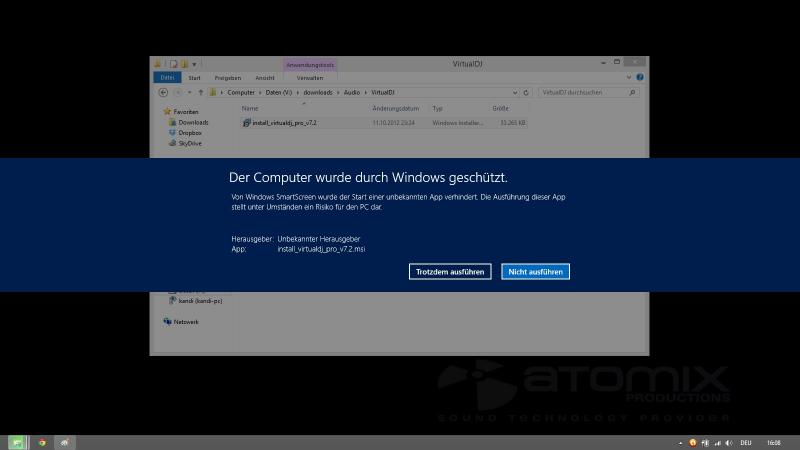The width and height of the screenshot is (800, 450).
Task: Click Audio in the address breadcrumb
Action: click(x=352, y=92)
